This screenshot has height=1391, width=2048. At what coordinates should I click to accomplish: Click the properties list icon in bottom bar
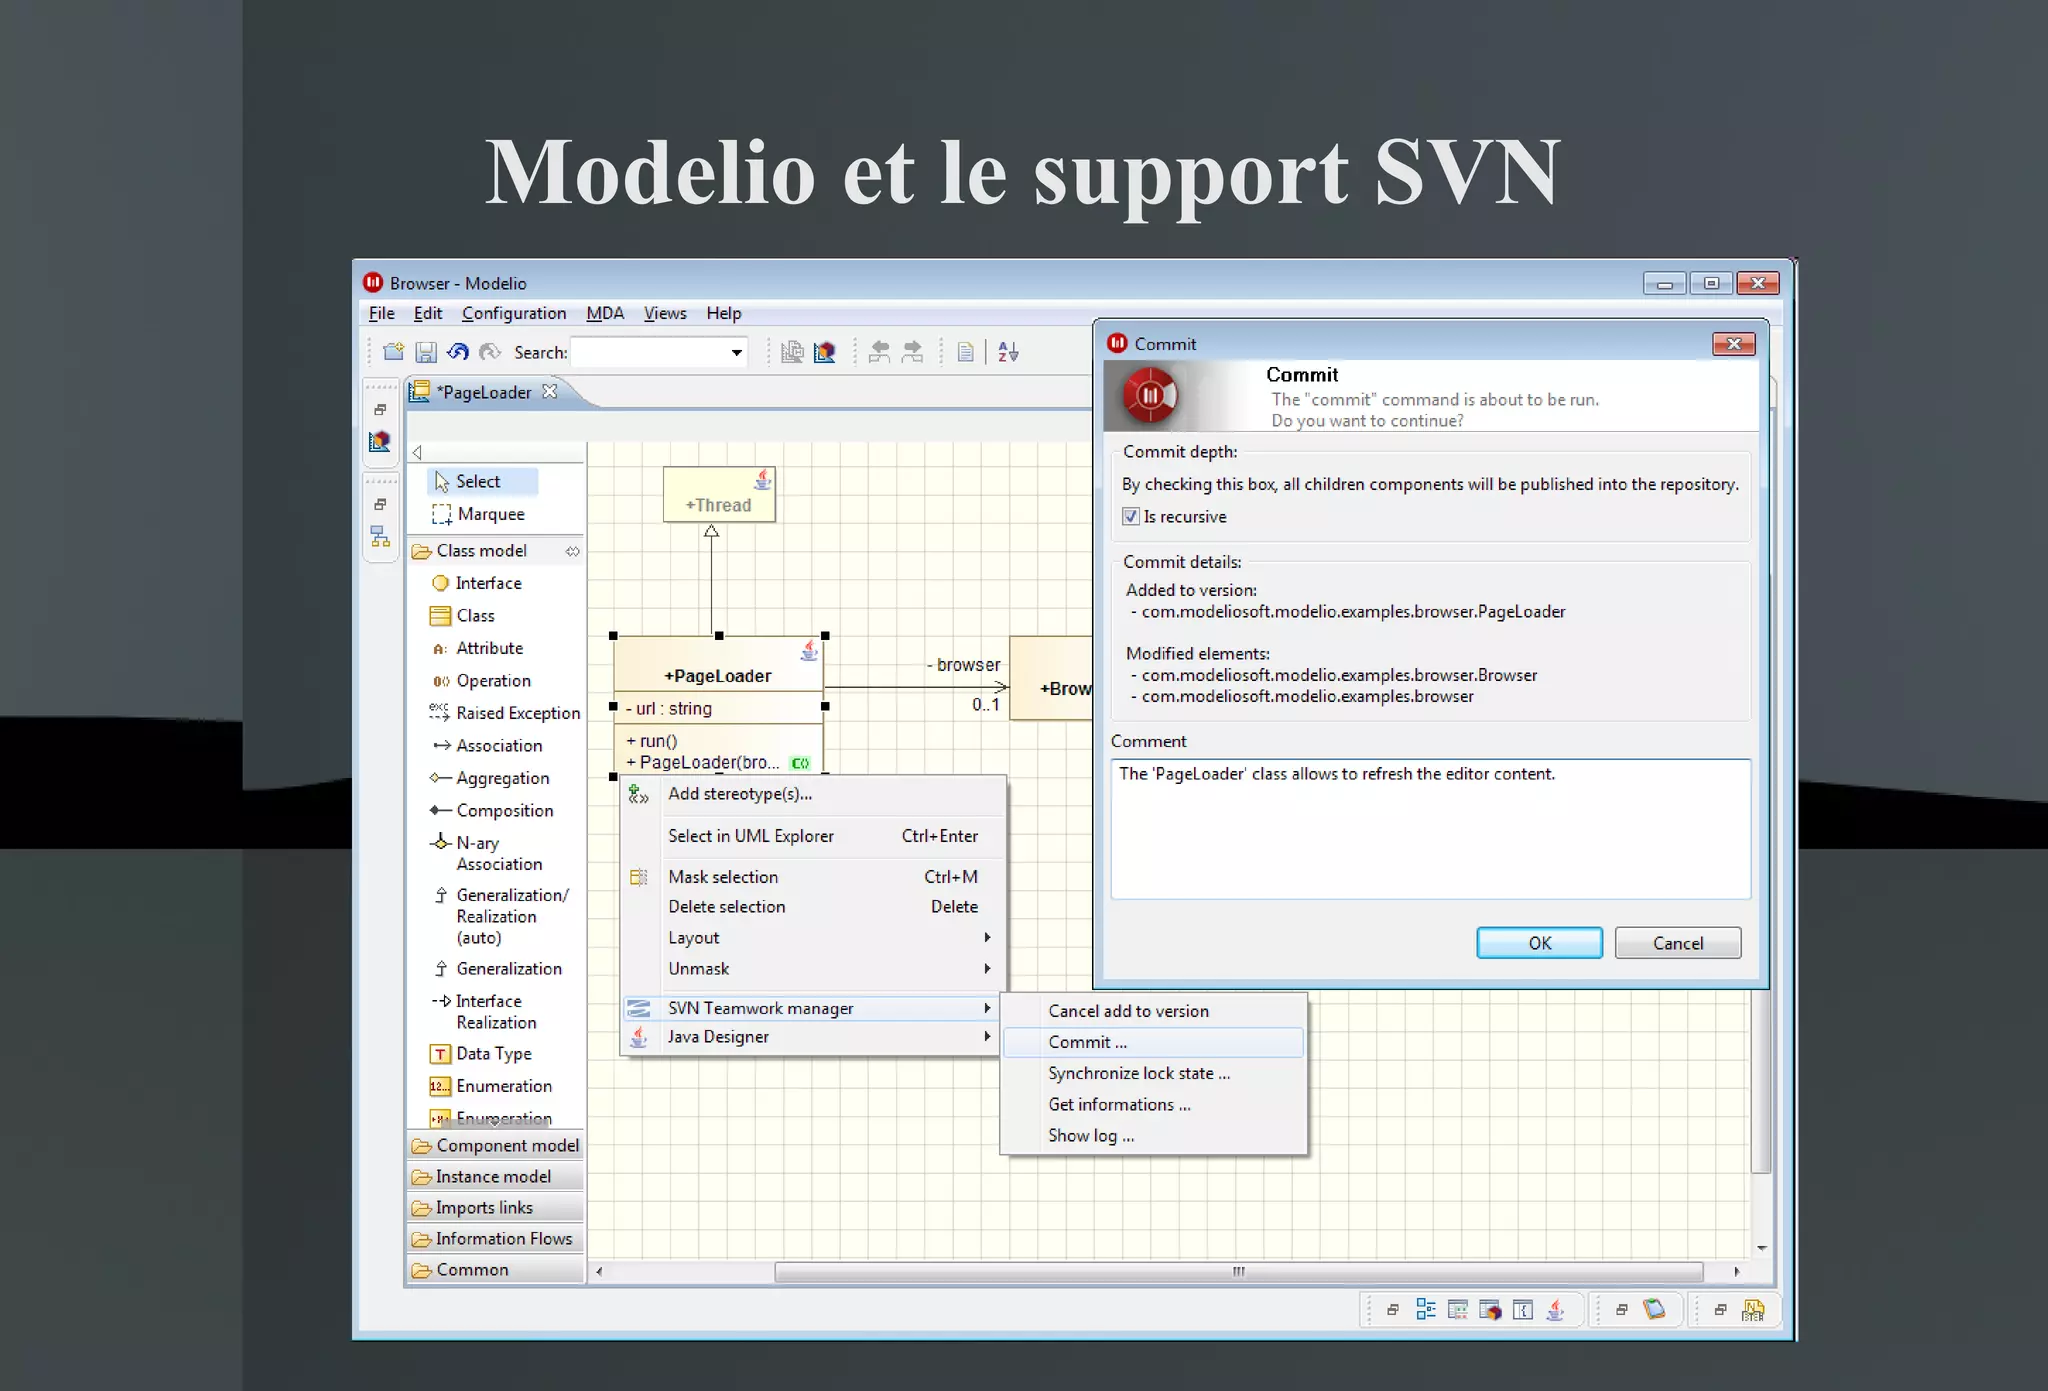point(1458,1310)
